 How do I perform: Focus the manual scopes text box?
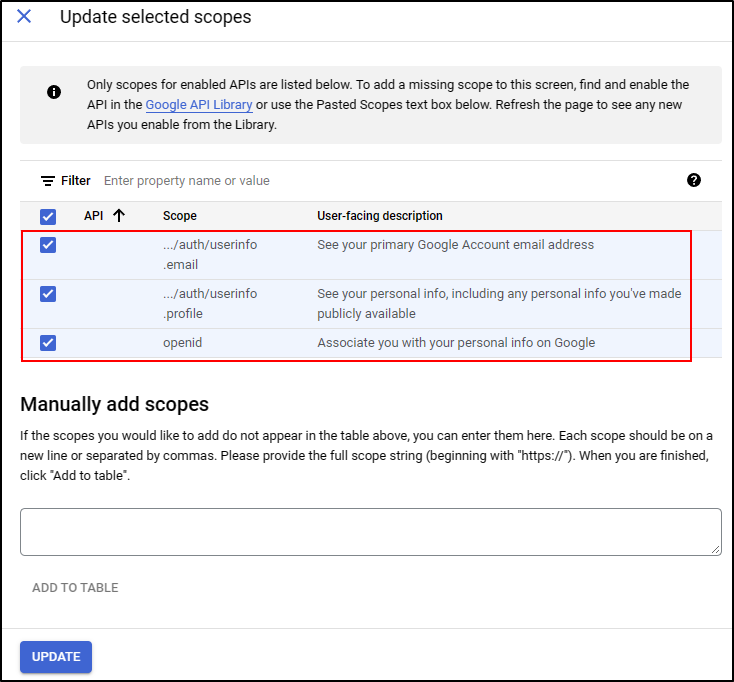[x=370, y=531]
